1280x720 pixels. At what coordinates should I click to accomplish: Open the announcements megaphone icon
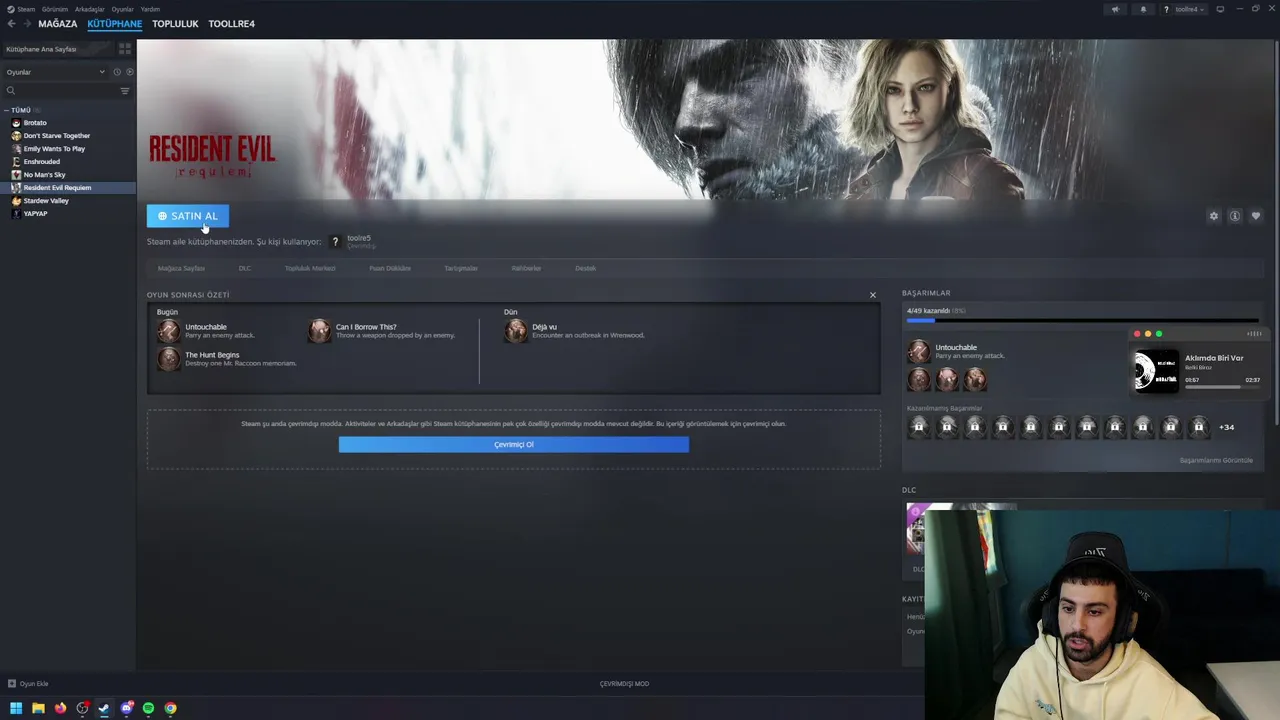pyautogui.click(x=1116, y=9)
